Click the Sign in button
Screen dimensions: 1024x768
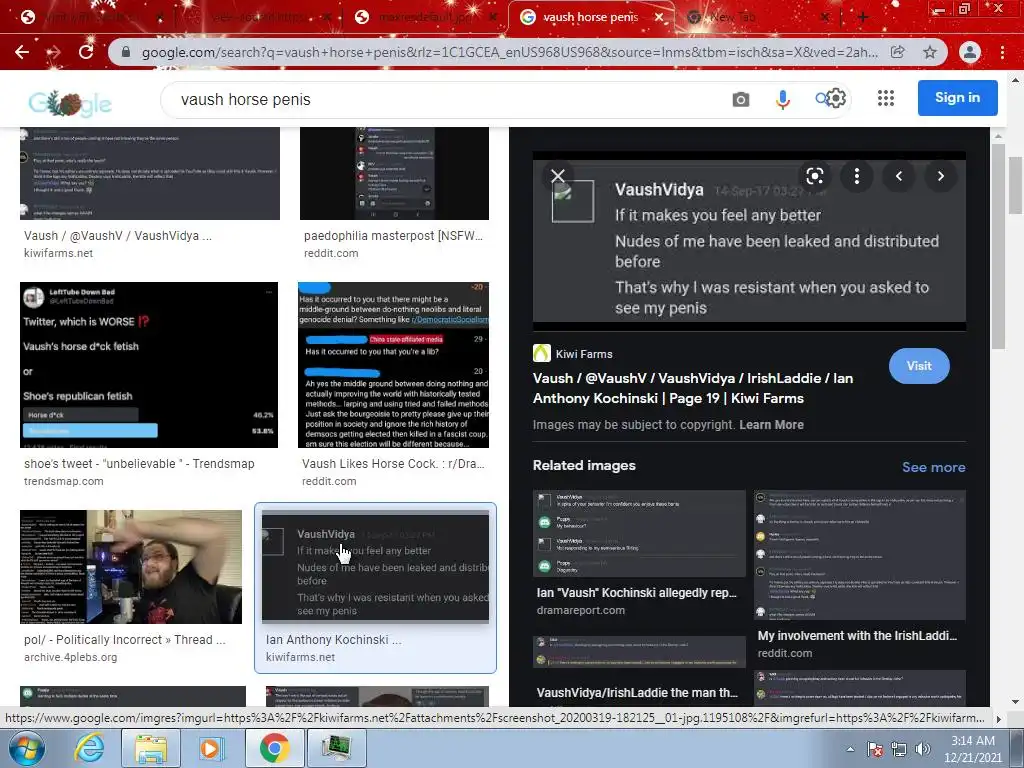957,97
